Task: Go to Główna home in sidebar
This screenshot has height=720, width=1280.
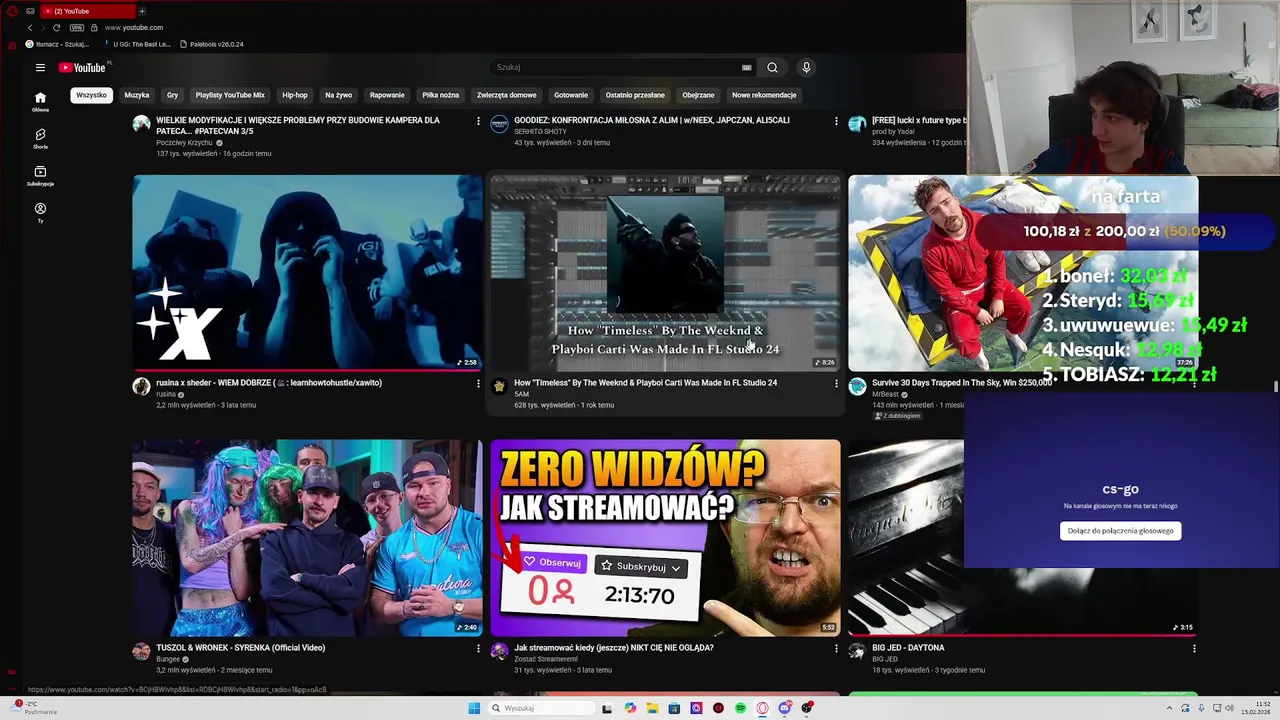Action: coord(40,101)
